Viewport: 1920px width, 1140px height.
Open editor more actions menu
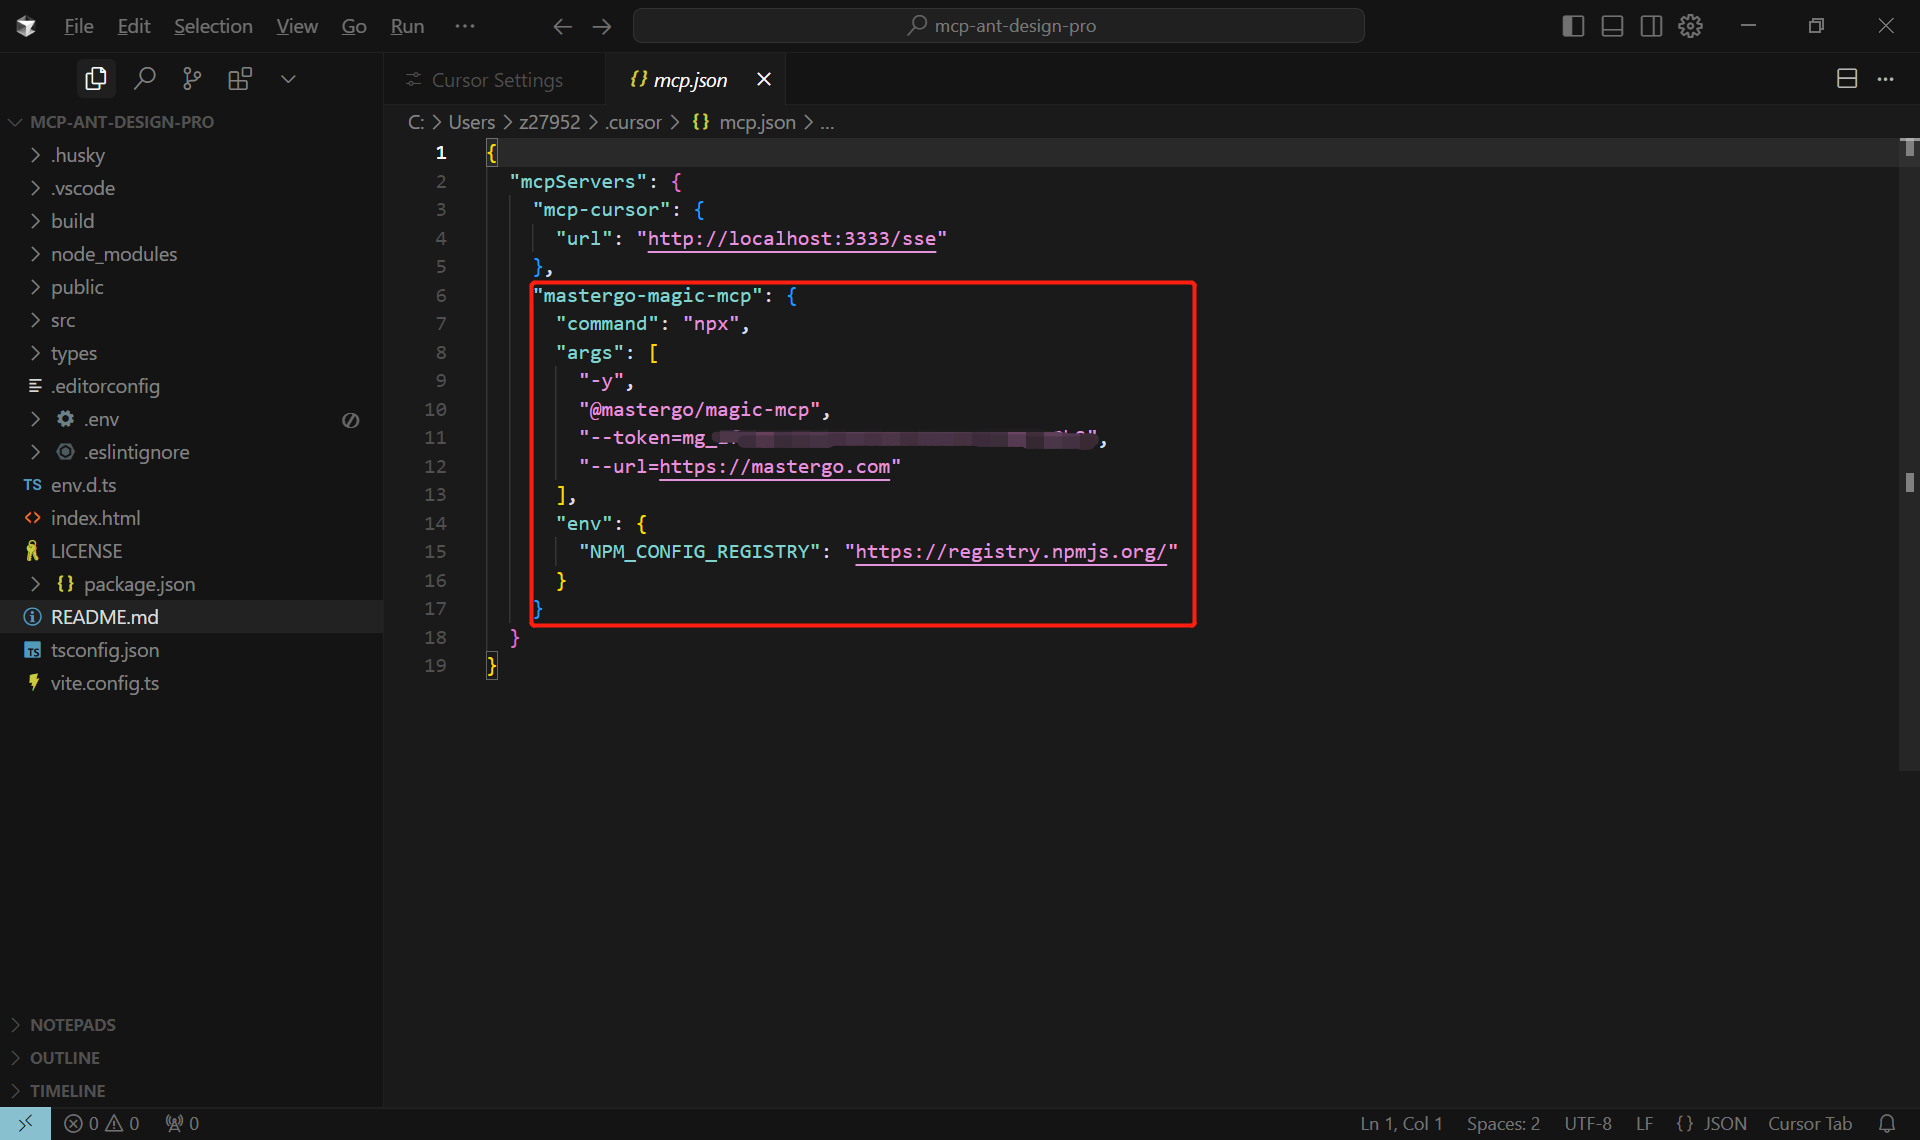[x=1886, y=79]
